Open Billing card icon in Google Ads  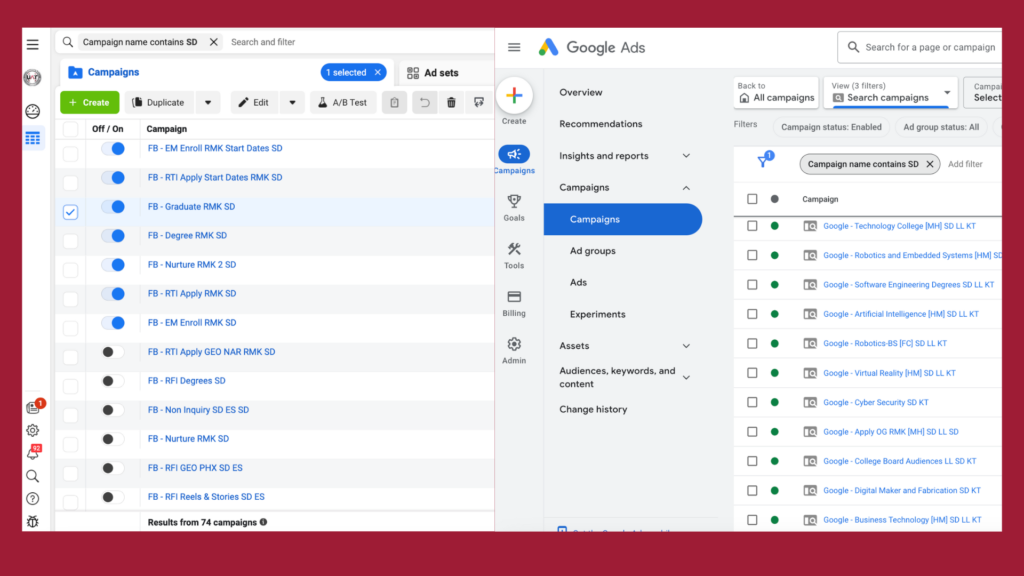pyautogui.click(x=514, y=296)
